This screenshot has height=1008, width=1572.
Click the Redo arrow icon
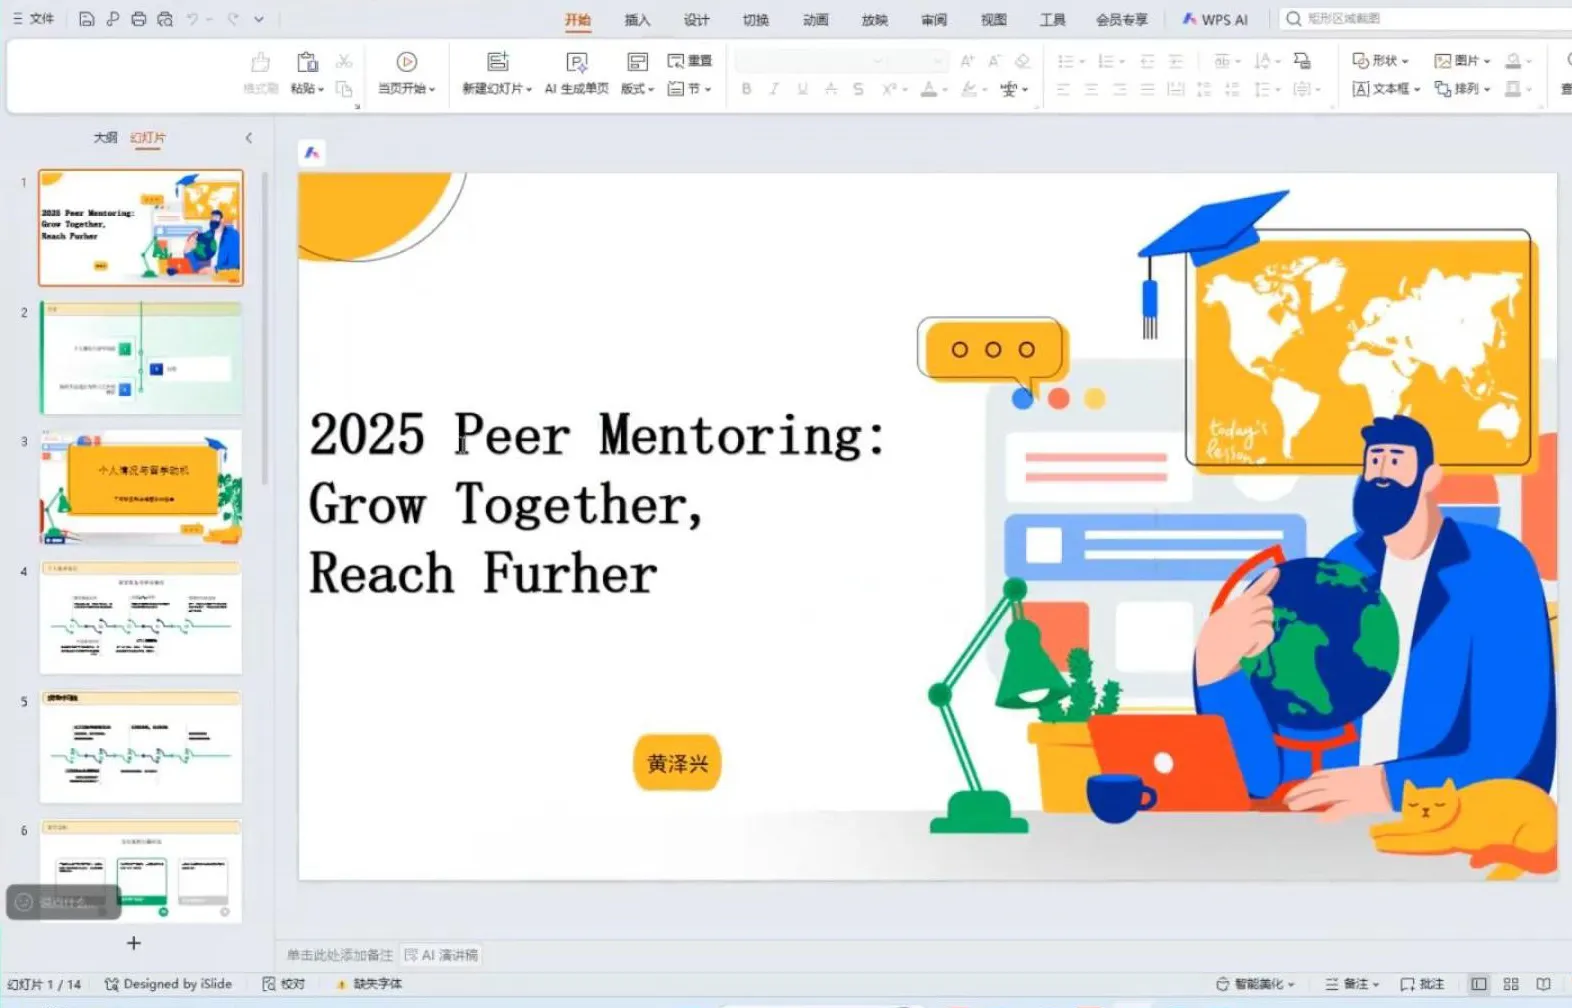coord(232,19)
